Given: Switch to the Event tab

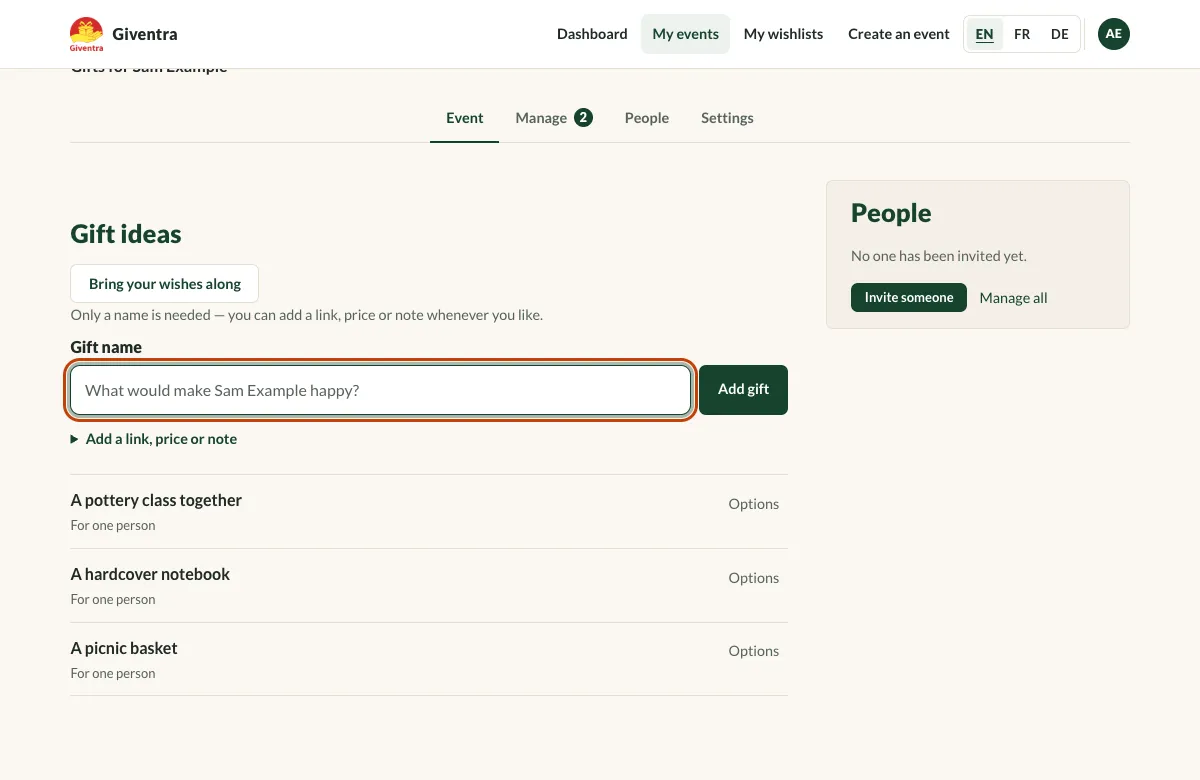Looking at the screenshot, I should 465,118.
